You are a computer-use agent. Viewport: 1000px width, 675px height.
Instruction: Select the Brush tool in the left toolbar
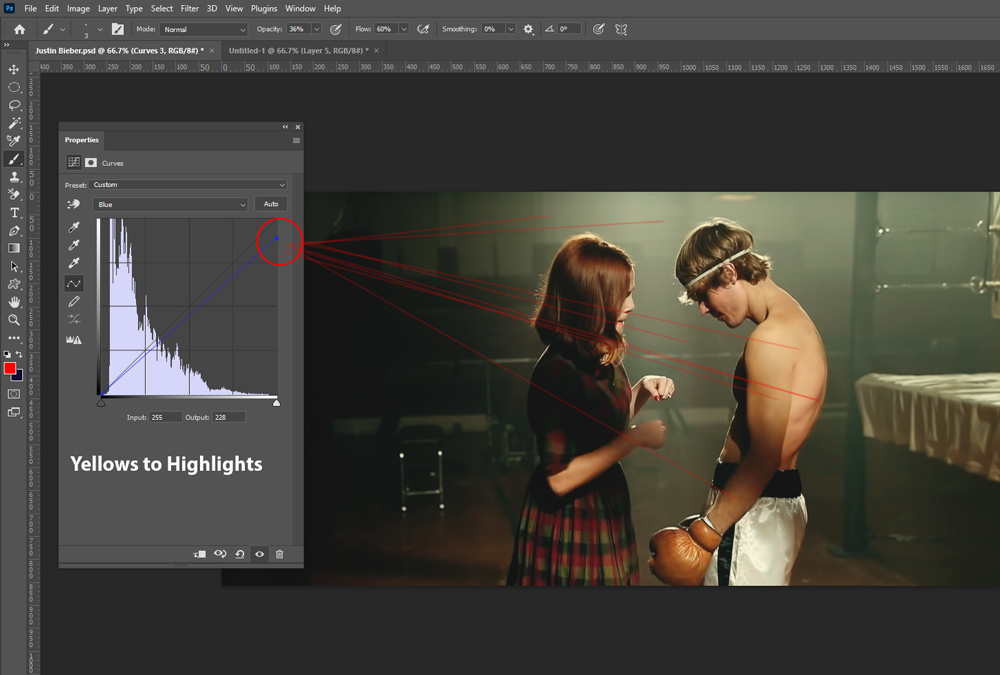14,159
